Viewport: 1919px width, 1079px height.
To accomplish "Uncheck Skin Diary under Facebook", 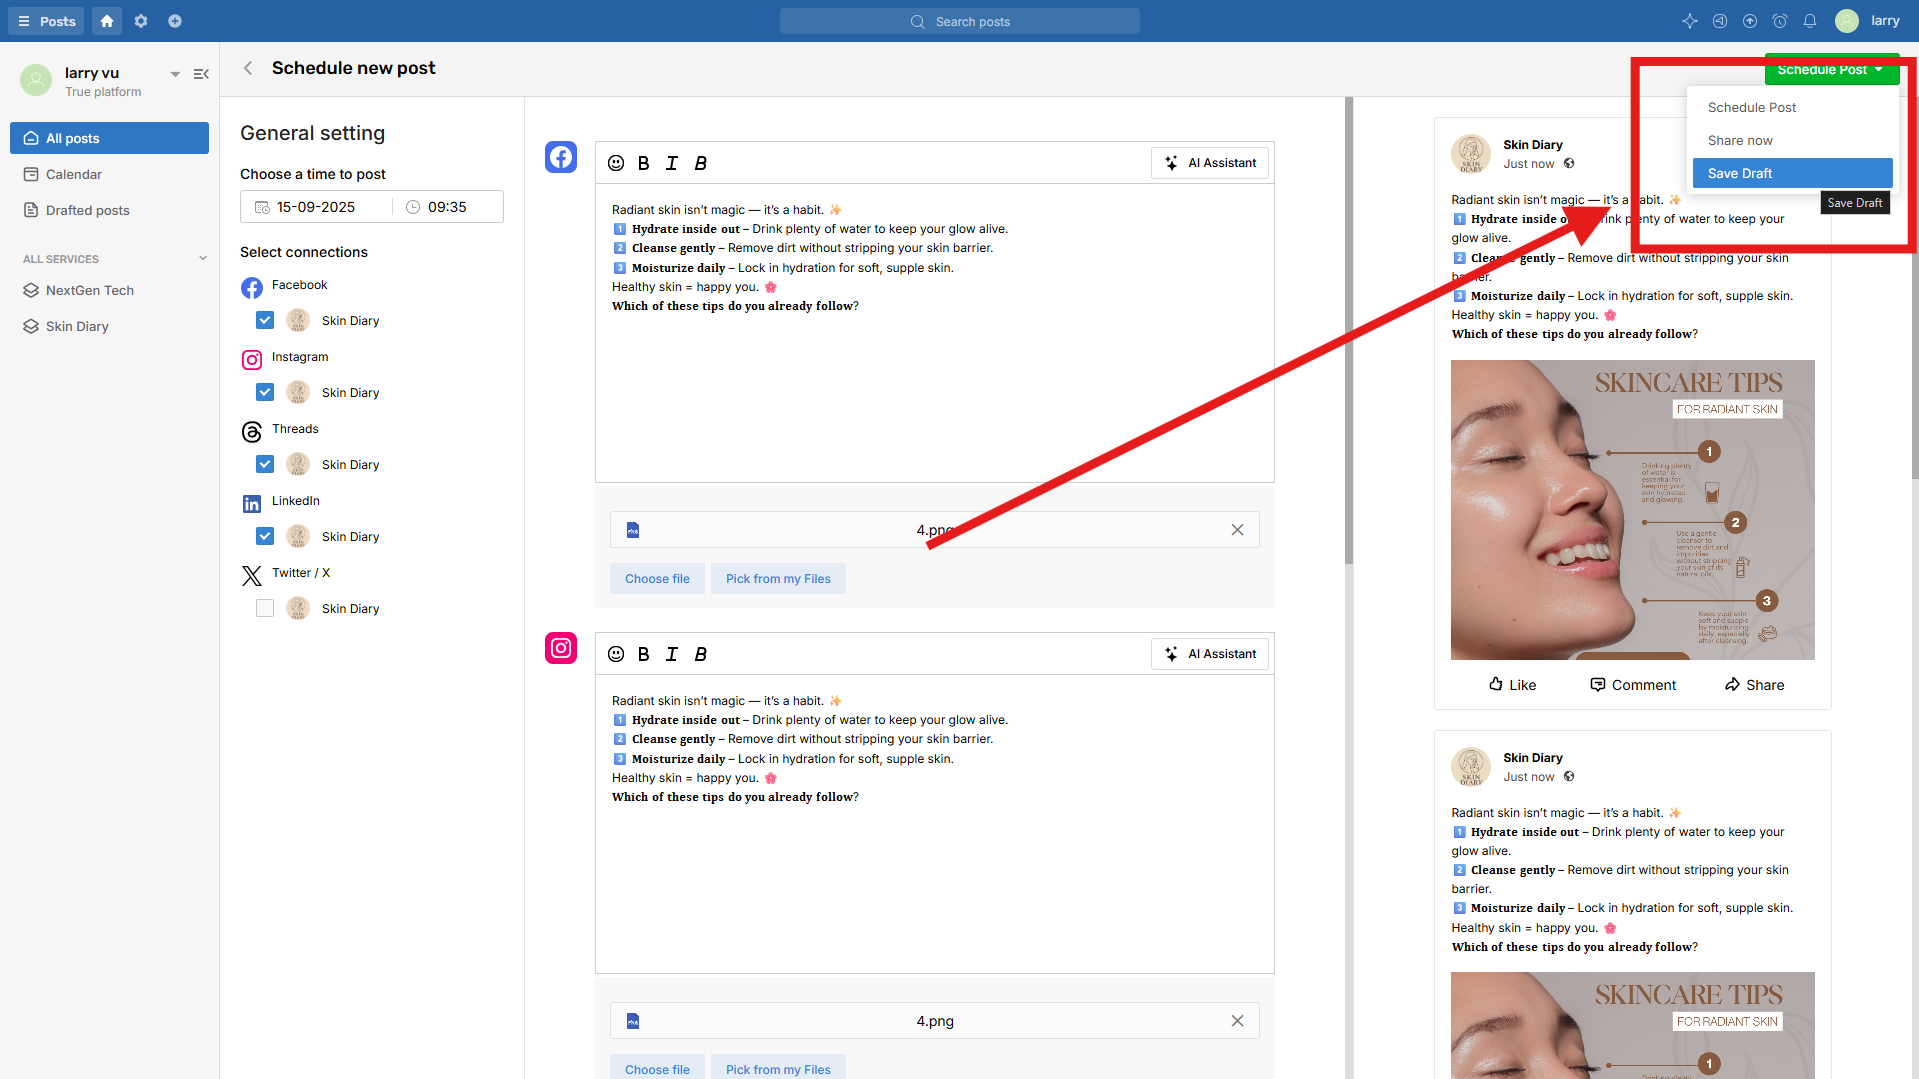I will (265, 321).
